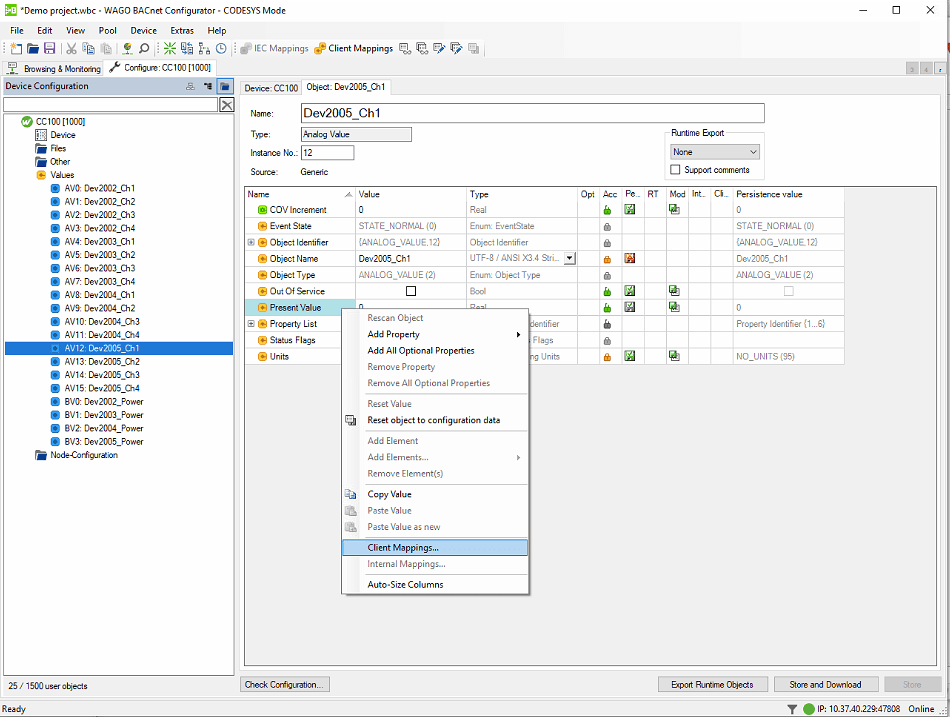This screenshot has height=717, width=950.
Task: Sort by the Name column header
Action: [x=300, y=194]
